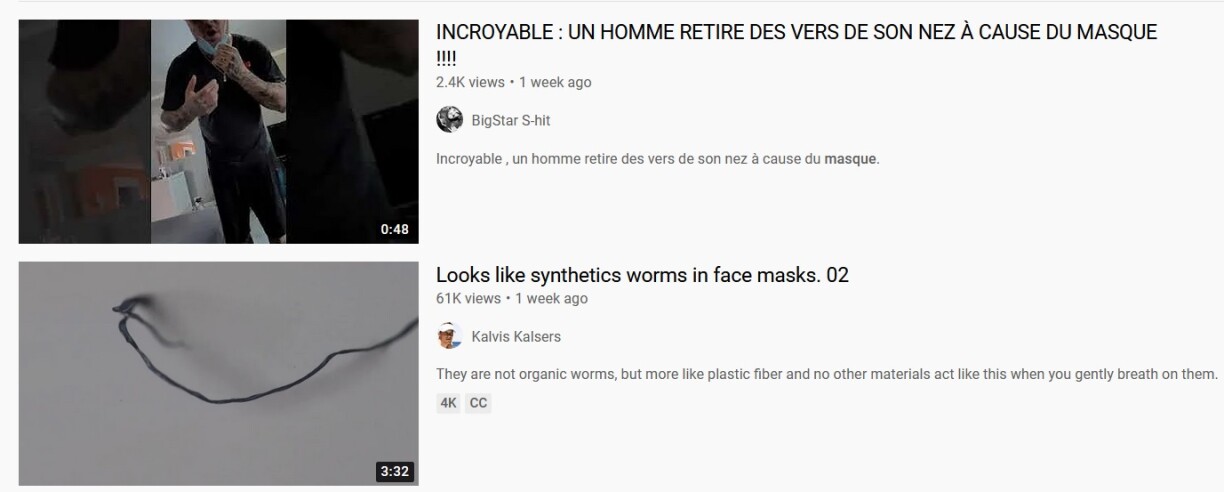Viewport: 1224px width, 492px height.
Task: Click the 1 week ago text under French video
Action: tap(555, 82)
